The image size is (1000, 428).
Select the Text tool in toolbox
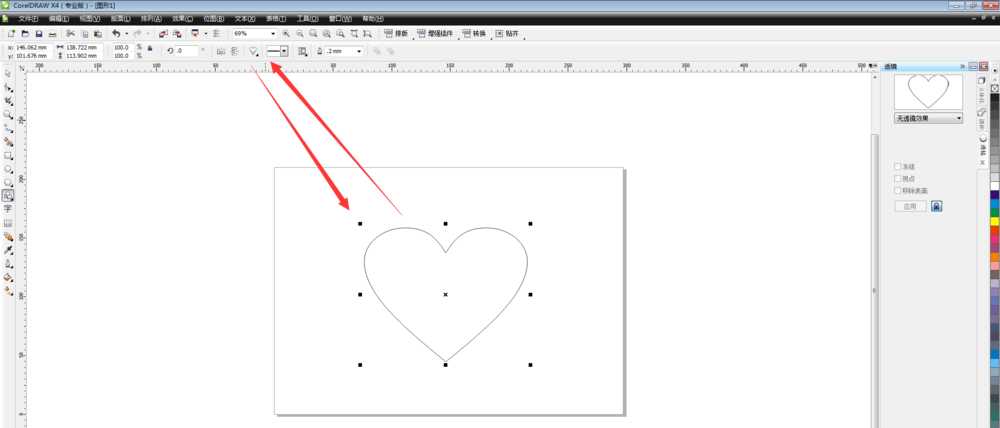click(8, 209)
